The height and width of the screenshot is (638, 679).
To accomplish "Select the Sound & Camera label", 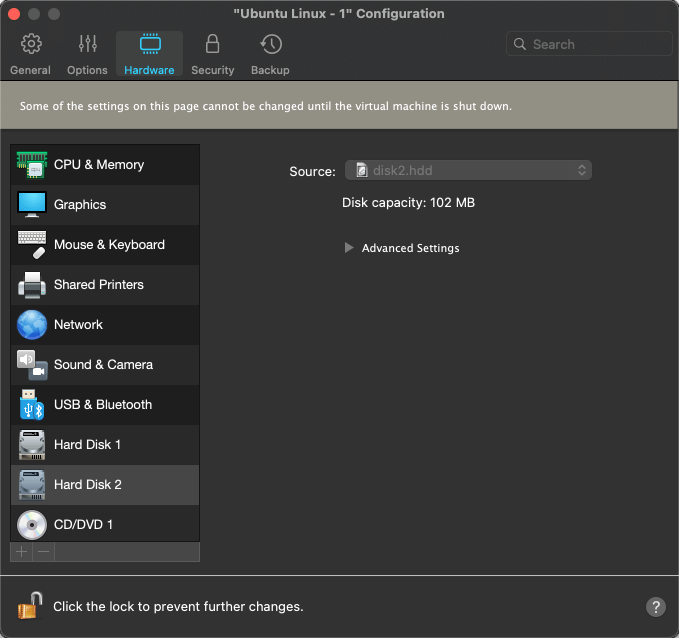I will point(103,365).
